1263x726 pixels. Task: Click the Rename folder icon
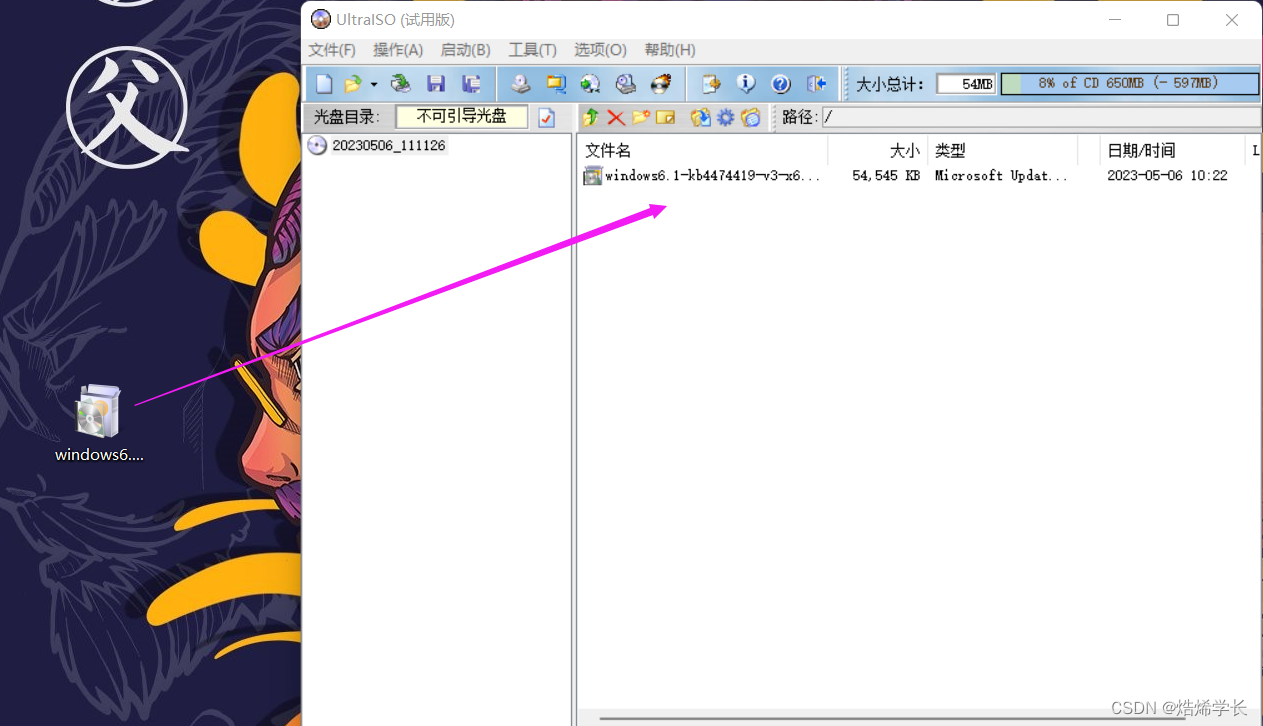point(665,117)
